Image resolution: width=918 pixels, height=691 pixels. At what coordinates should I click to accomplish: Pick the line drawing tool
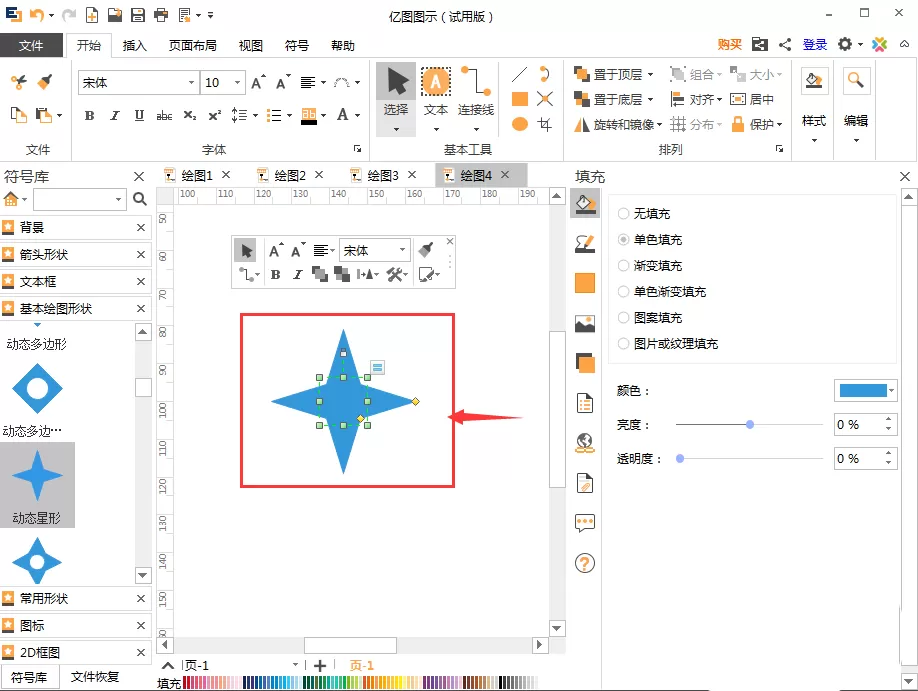(519, 74)
